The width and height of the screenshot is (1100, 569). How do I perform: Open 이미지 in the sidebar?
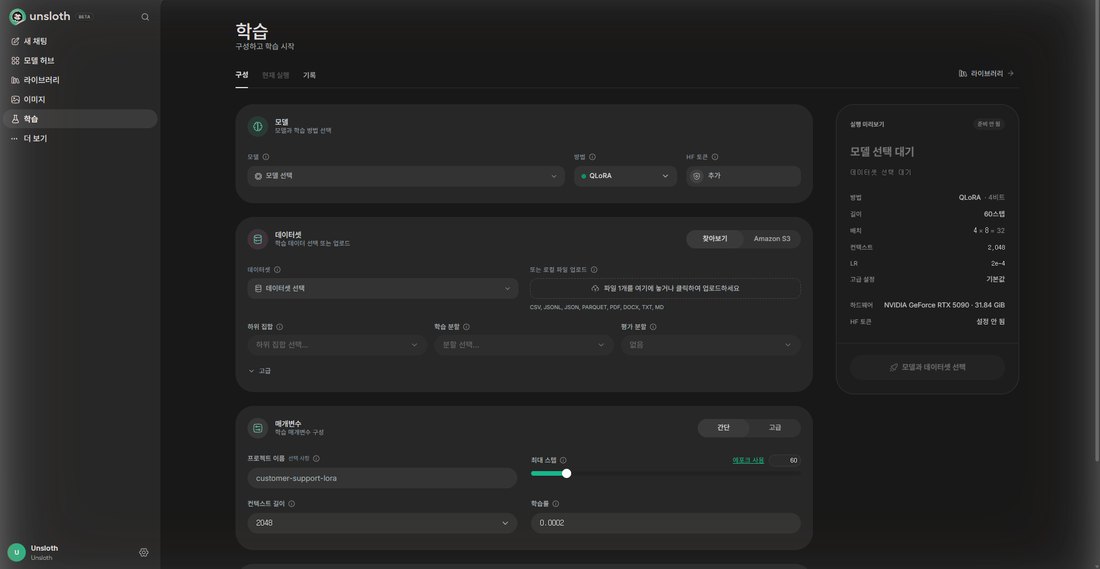[80, 100]
